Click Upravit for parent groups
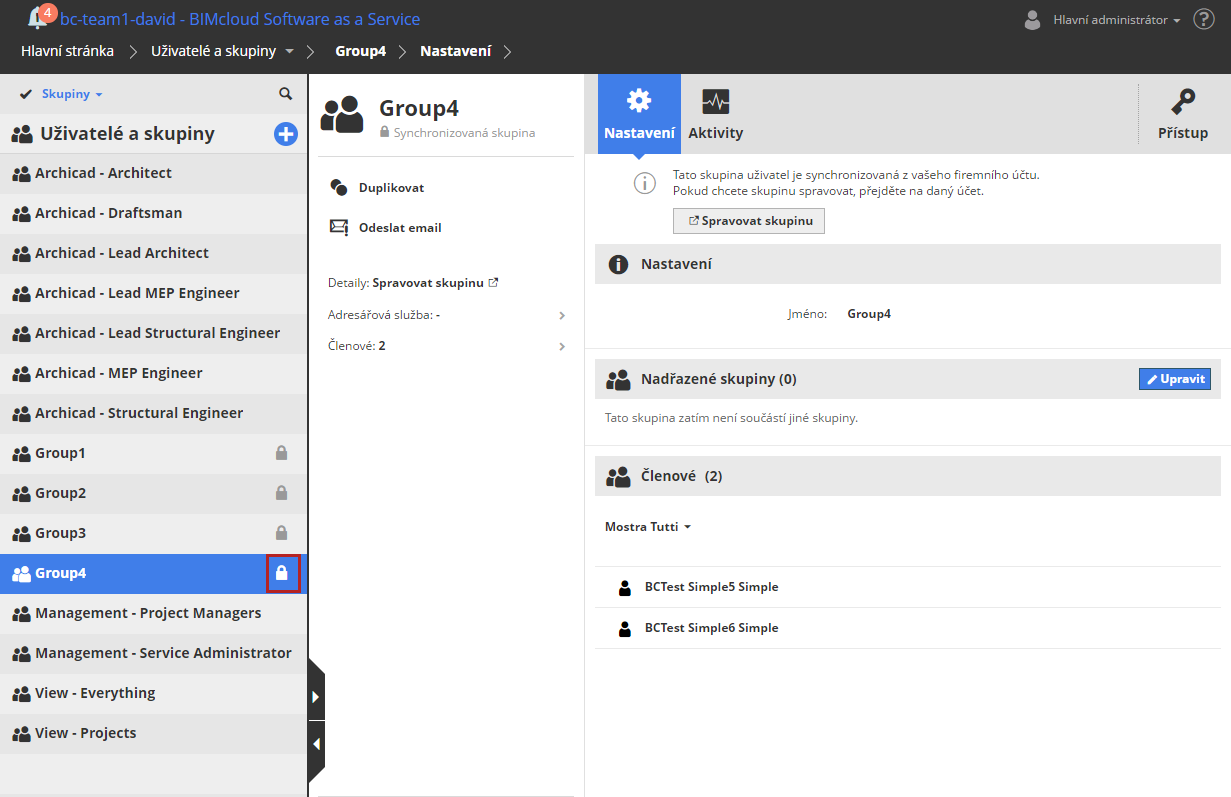This screenshot has width=1231, height=797. point(1174,379)
